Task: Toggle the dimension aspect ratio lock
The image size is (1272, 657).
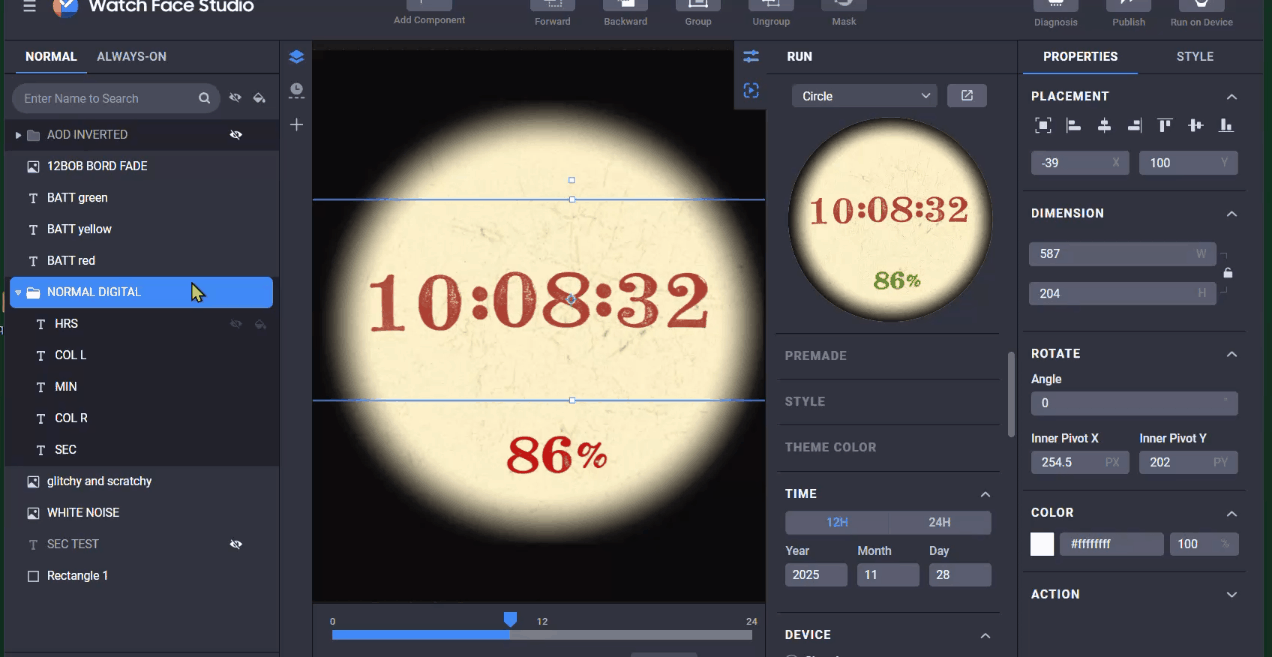Action: (1228, 273)
